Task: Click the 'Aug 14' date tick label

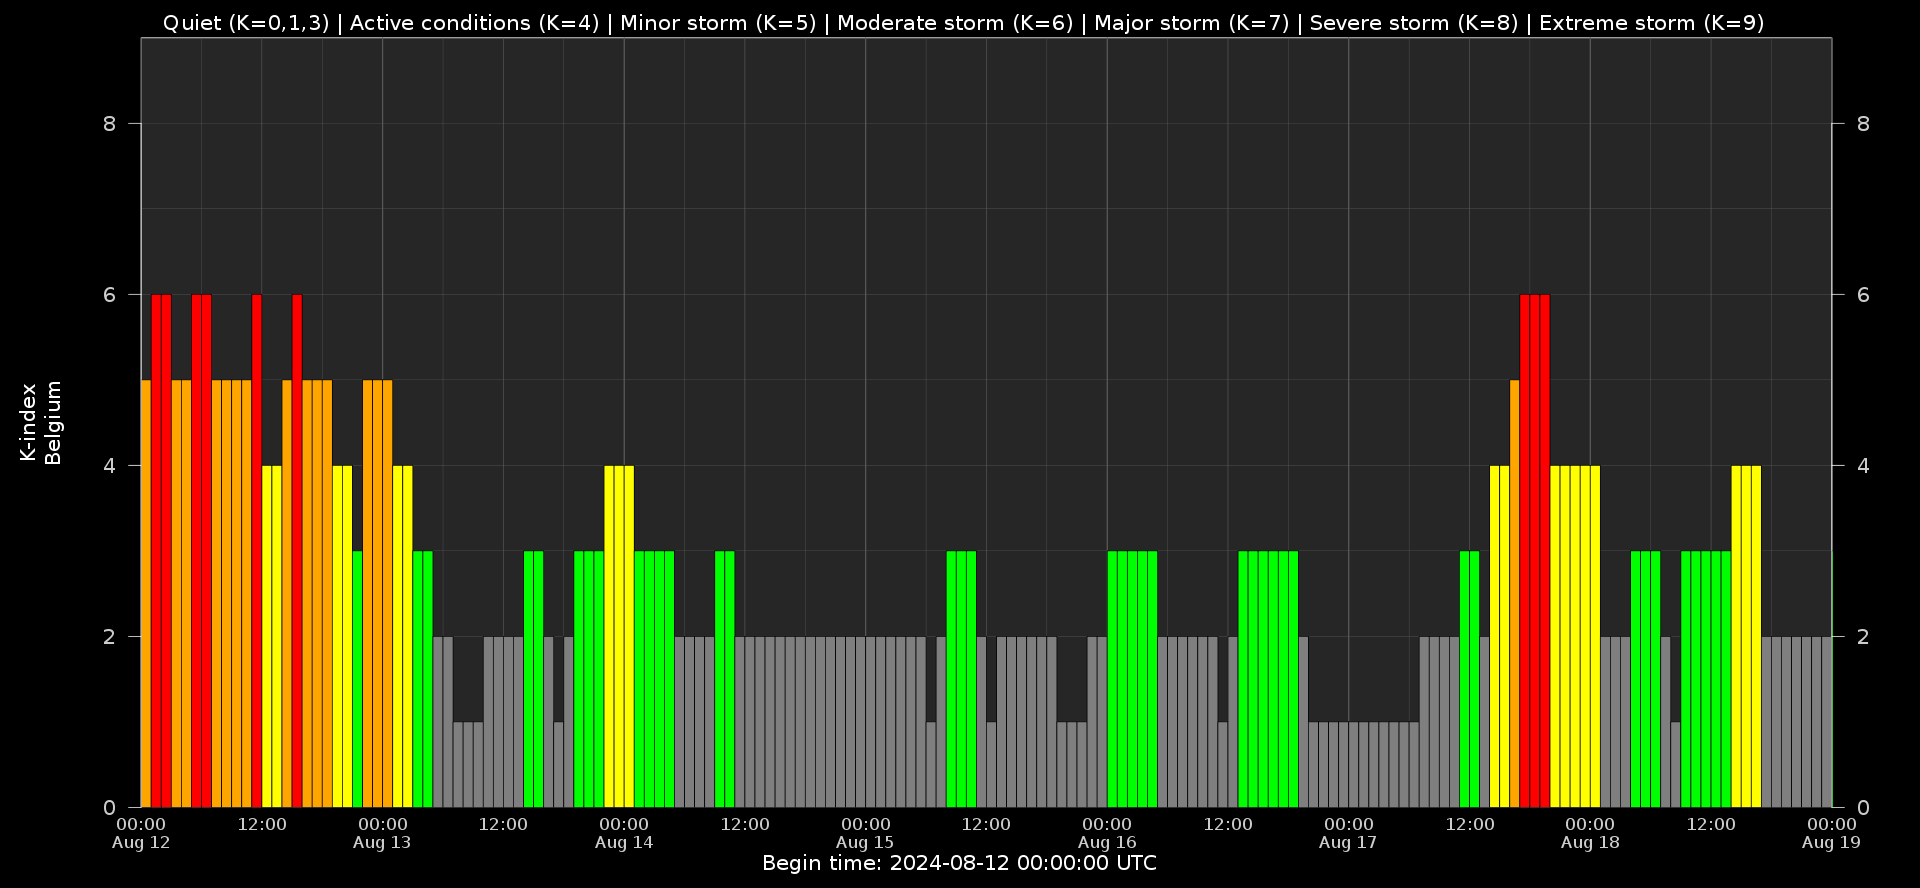Action: (624, 843)
